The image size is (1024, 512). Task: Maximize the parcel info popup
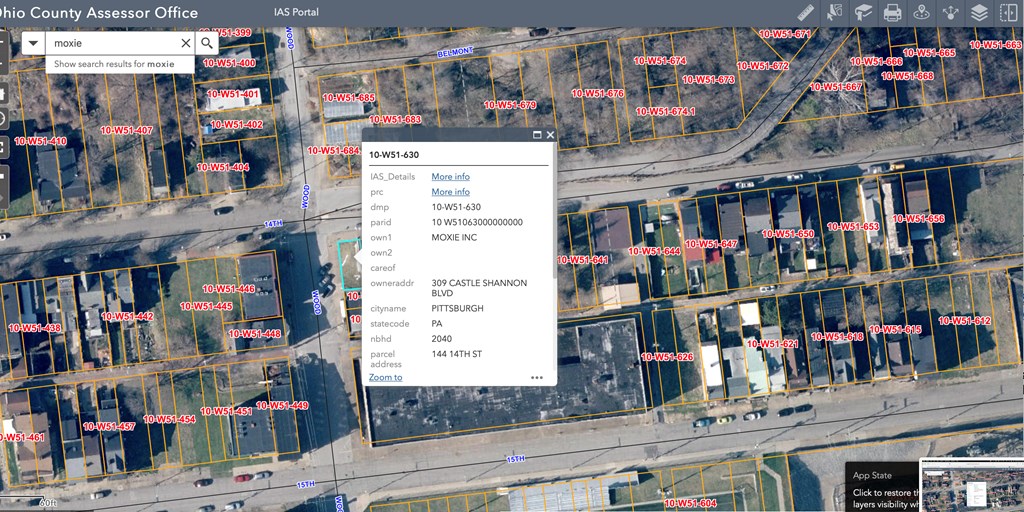click(x=537, y=135)
